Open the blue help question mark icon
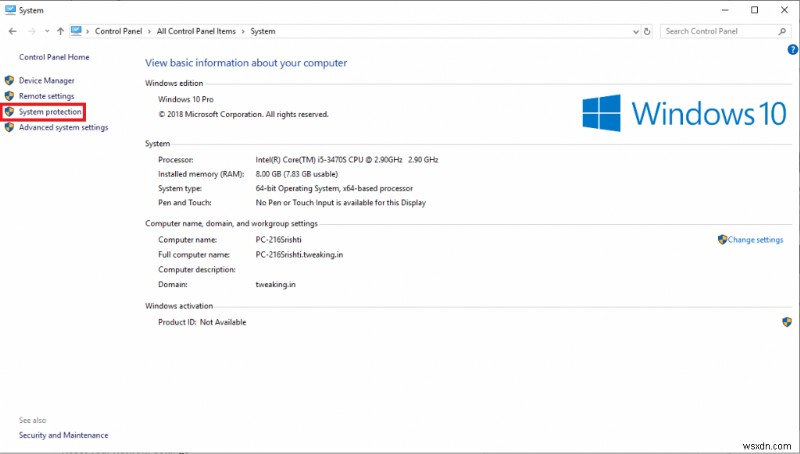 tap(792, 49)
